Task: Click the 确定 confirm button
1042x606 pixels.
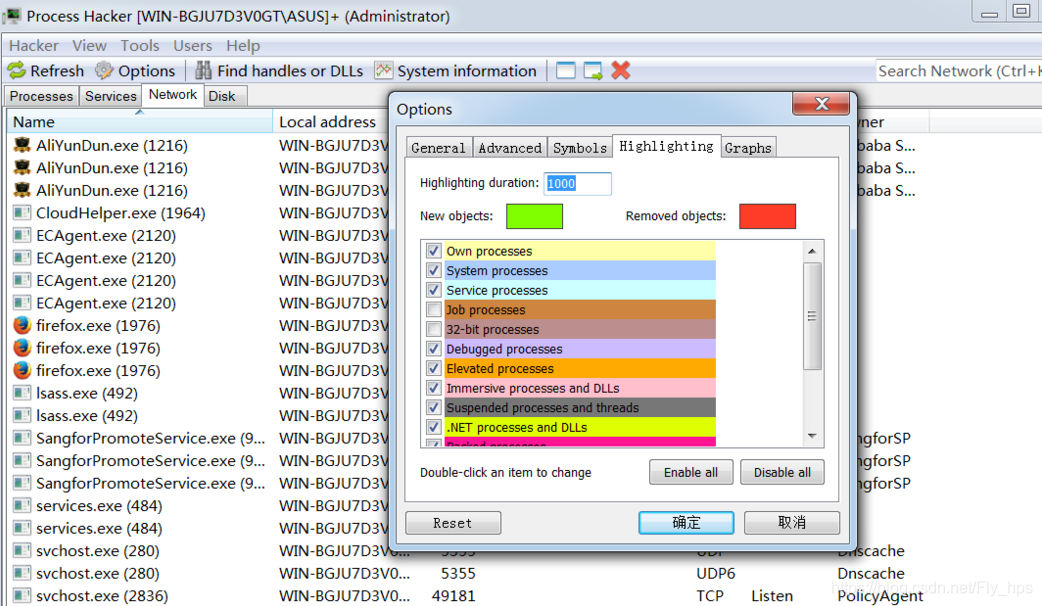Action: (686, 523)
